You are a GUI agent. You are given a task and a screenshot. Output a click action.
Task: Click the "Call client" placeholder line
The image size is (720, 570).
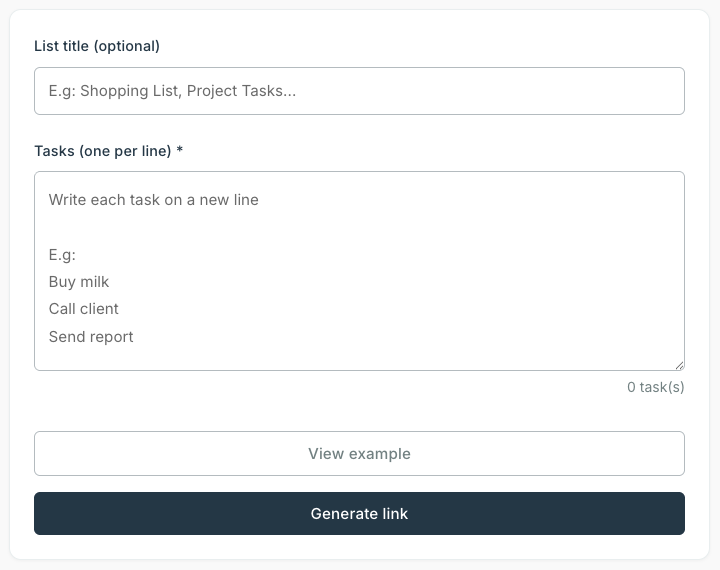pos(84,309)
